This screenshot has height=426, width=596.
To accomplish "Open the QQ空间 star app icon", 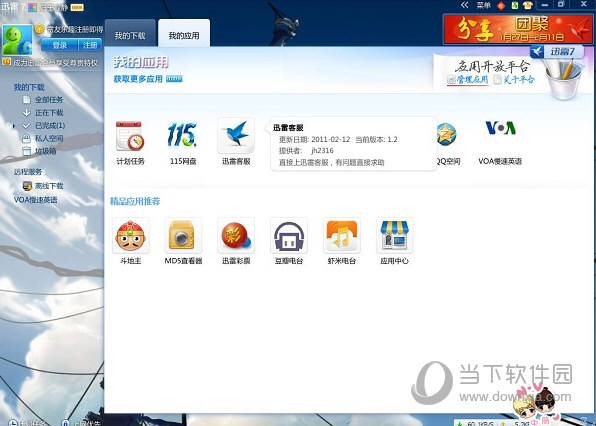I will click(x=446, y=134).
